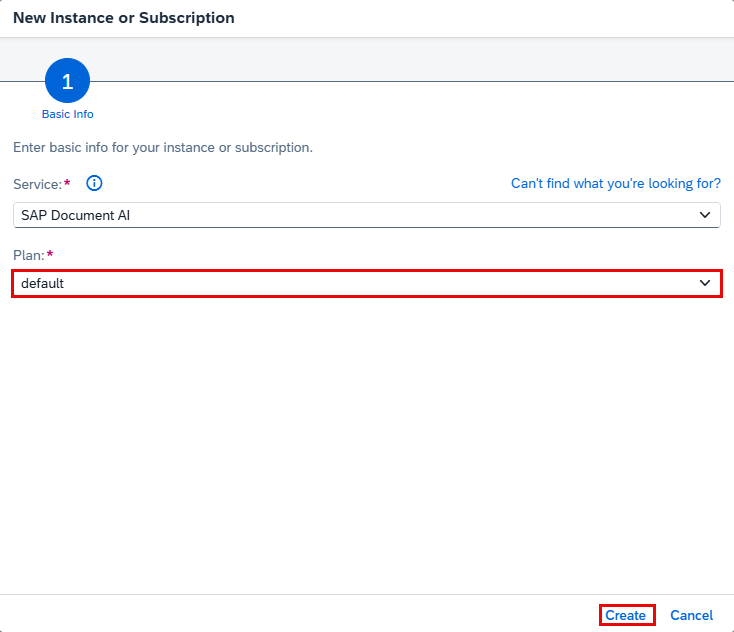
Task: Click the SAP Document AI service field
Action: point(367,215)
